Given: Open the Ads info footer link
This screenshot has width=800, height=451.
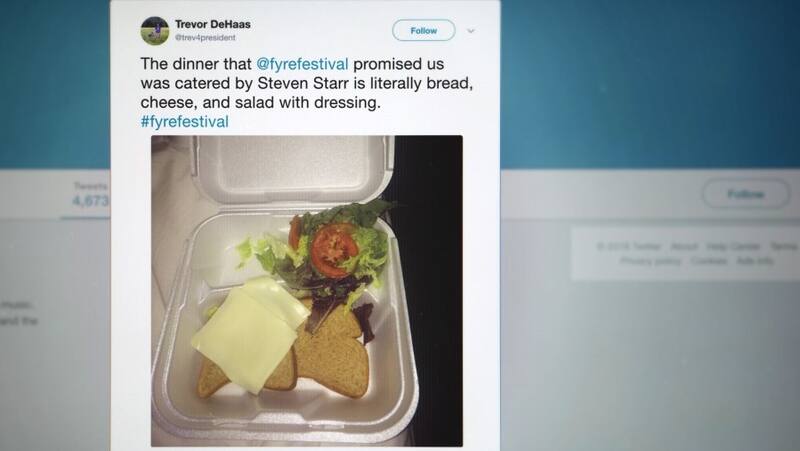Looking at the screenshot, I should [x=755, y=261].
